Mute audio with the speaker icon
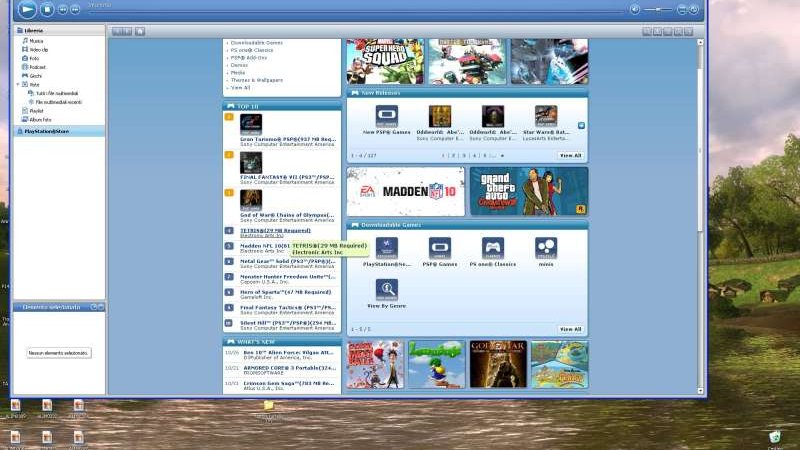This screenshot has height=450, width=800. [635, 9]
